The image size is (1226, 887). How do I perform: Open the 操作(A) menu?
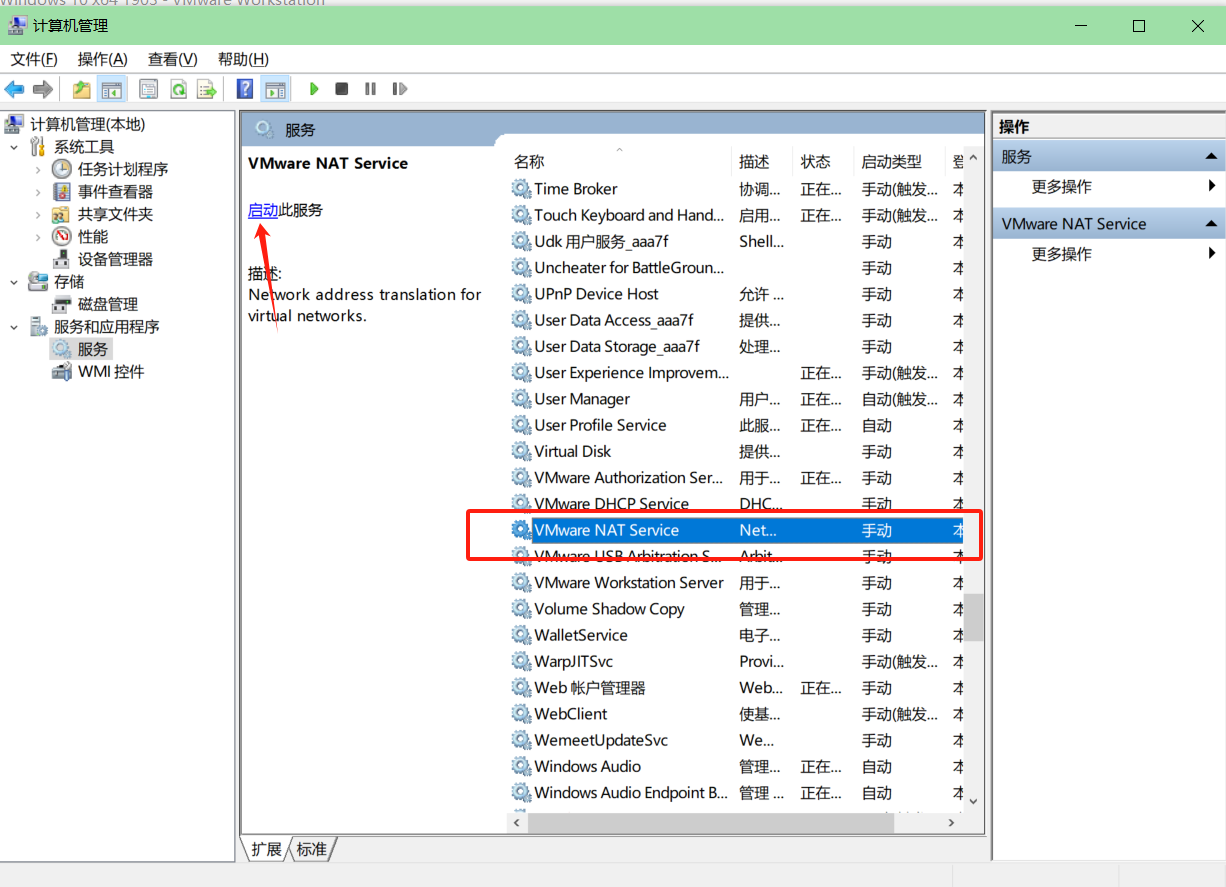pyautogui.click(x=103, y=59)
